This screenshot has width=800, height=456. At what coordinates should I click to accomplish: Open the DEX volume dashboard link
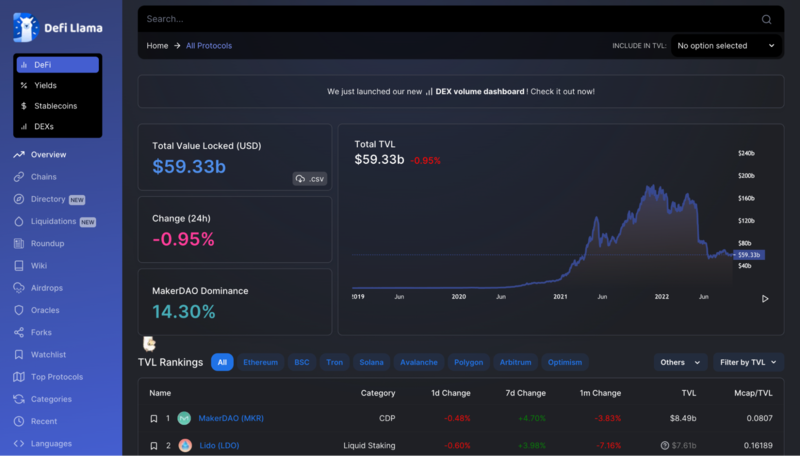coord(480,91)
